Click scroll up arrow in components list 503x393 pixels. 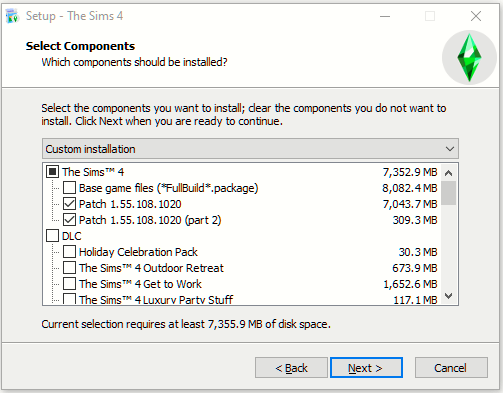(x=449, y=173)
